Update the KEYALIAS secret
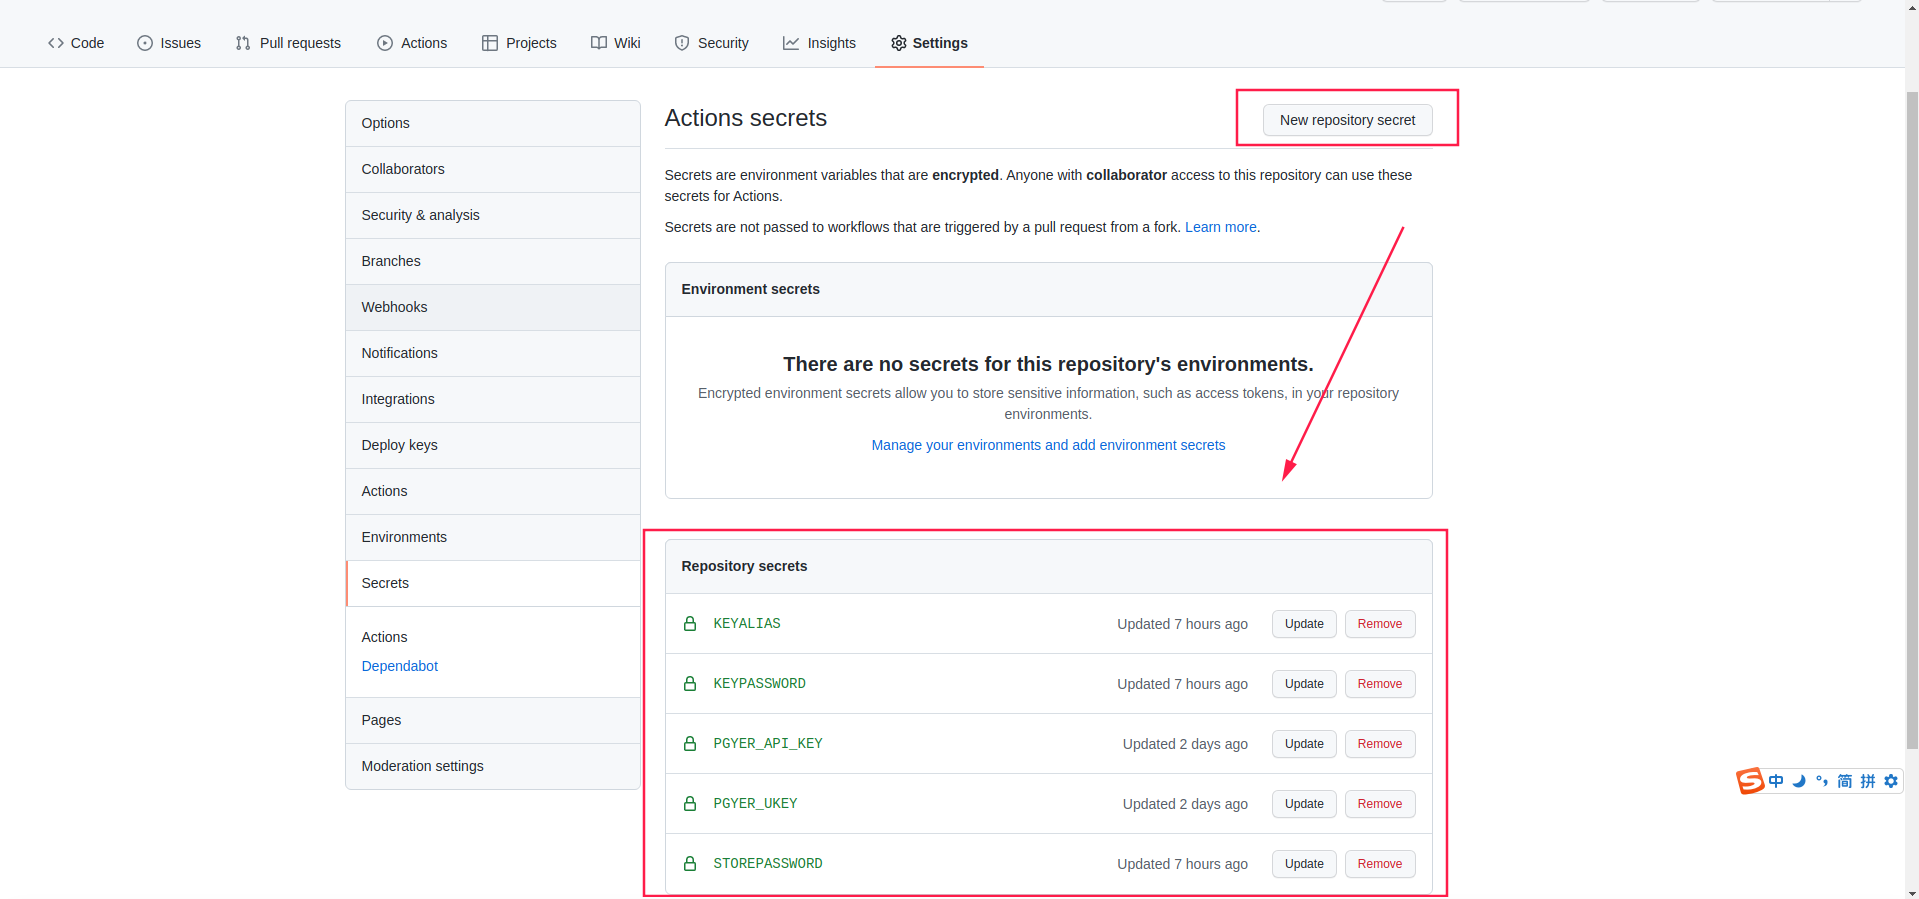Screen dimensions: 1919x899 1304,624
